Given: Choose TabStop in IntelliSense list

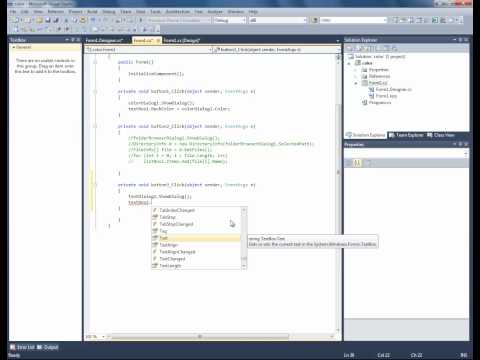Looking at the screenshot, I should click(x=196, y=217).
